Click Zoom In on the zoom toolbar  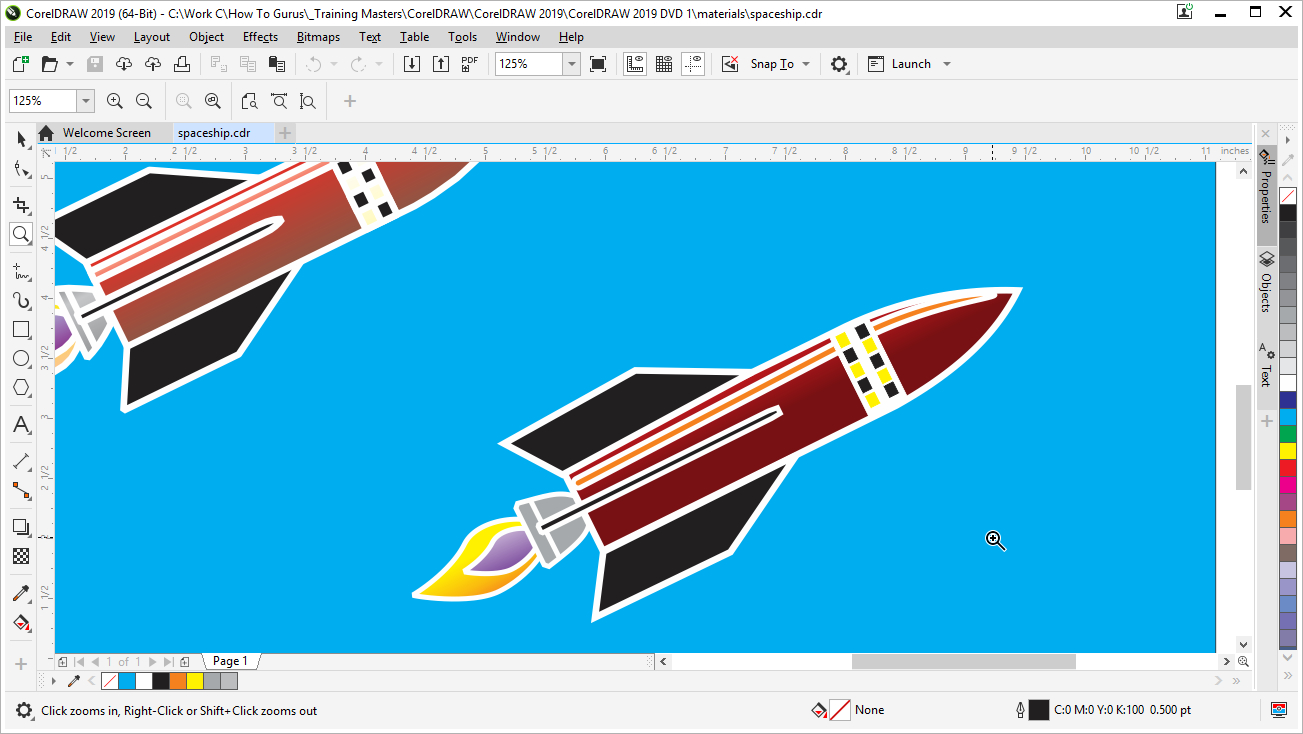click(114, 100)
